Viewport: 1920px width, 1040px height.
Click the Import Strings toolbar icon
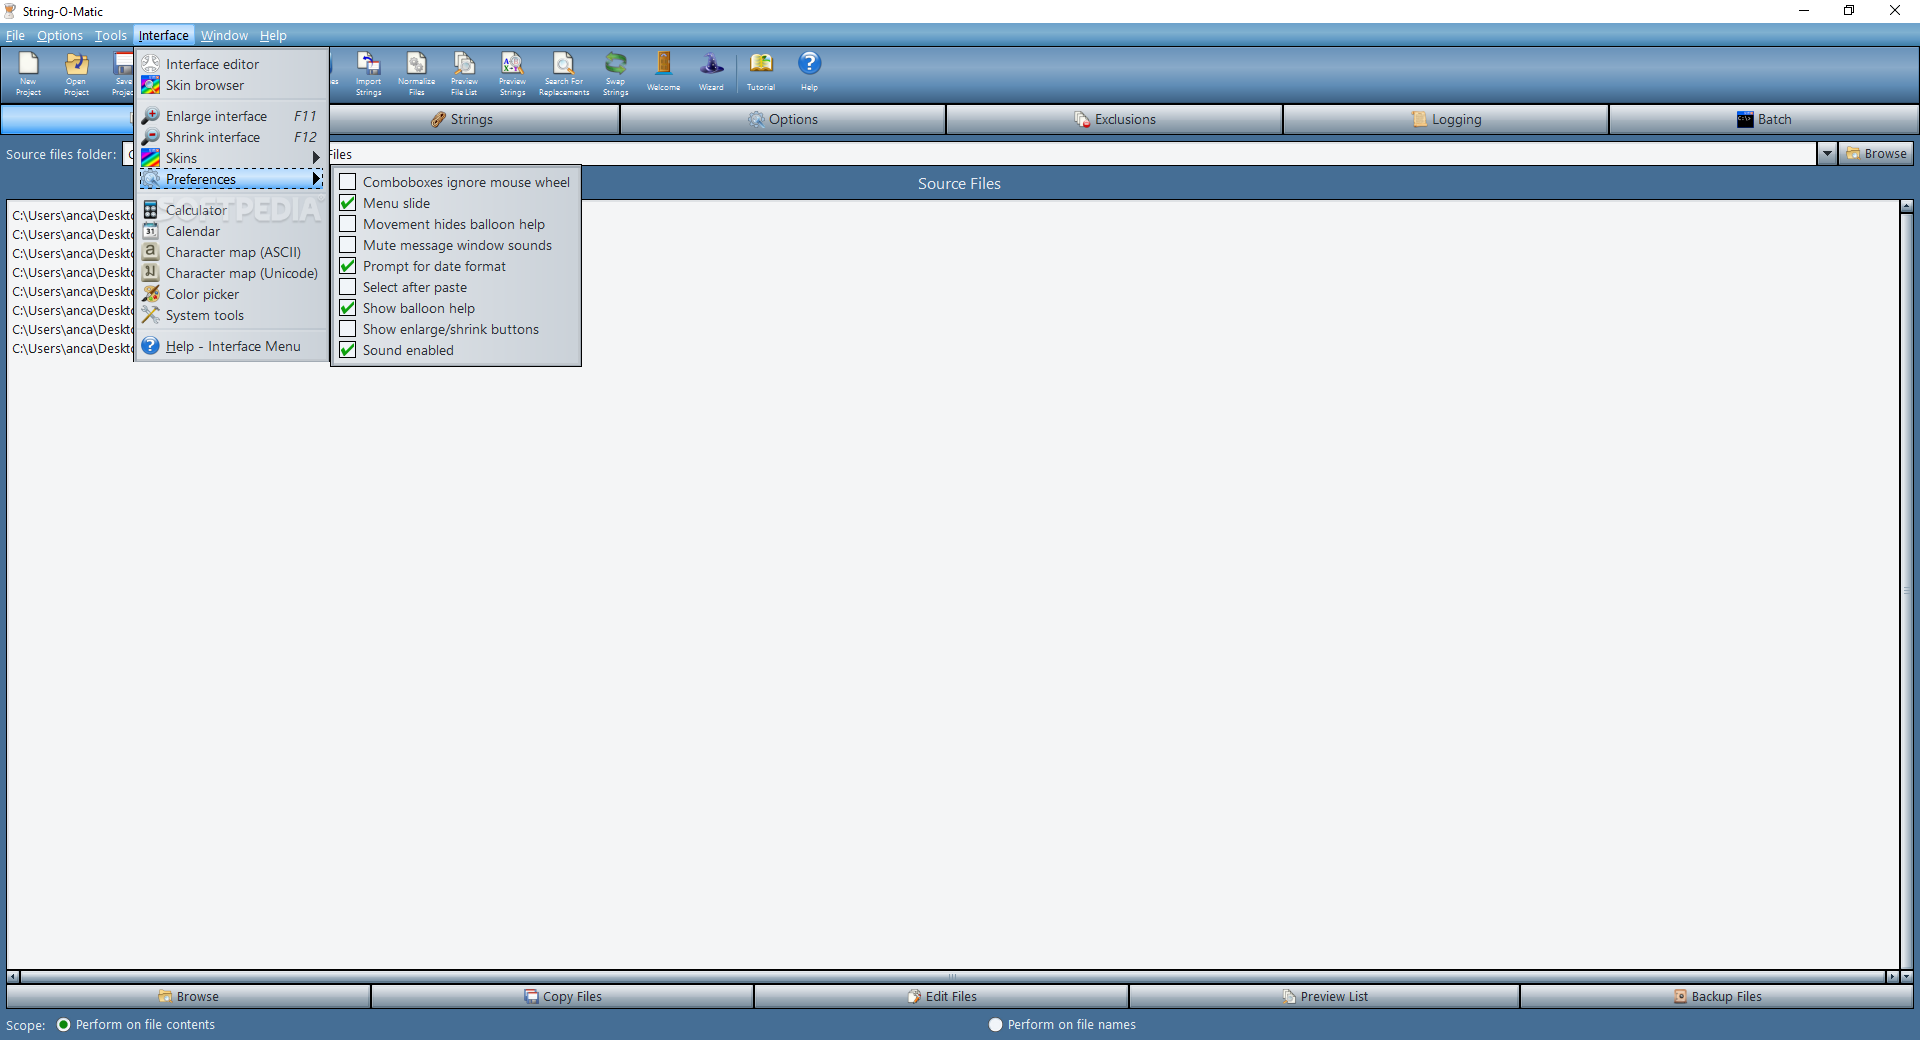368,74
